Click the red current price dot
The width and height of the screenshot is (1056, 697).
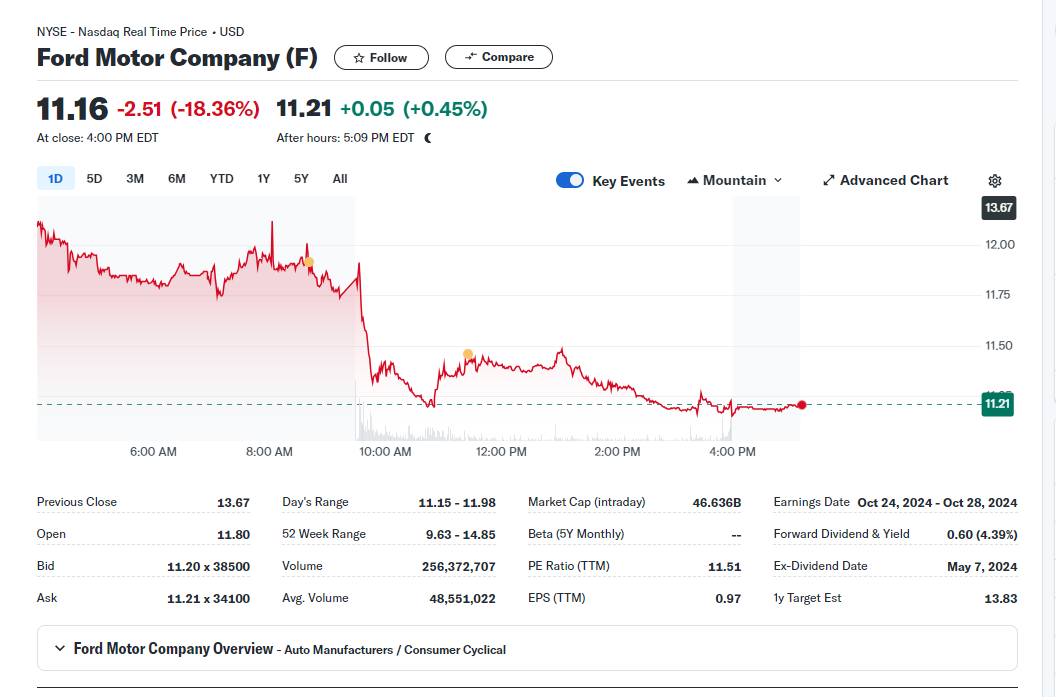802,404
